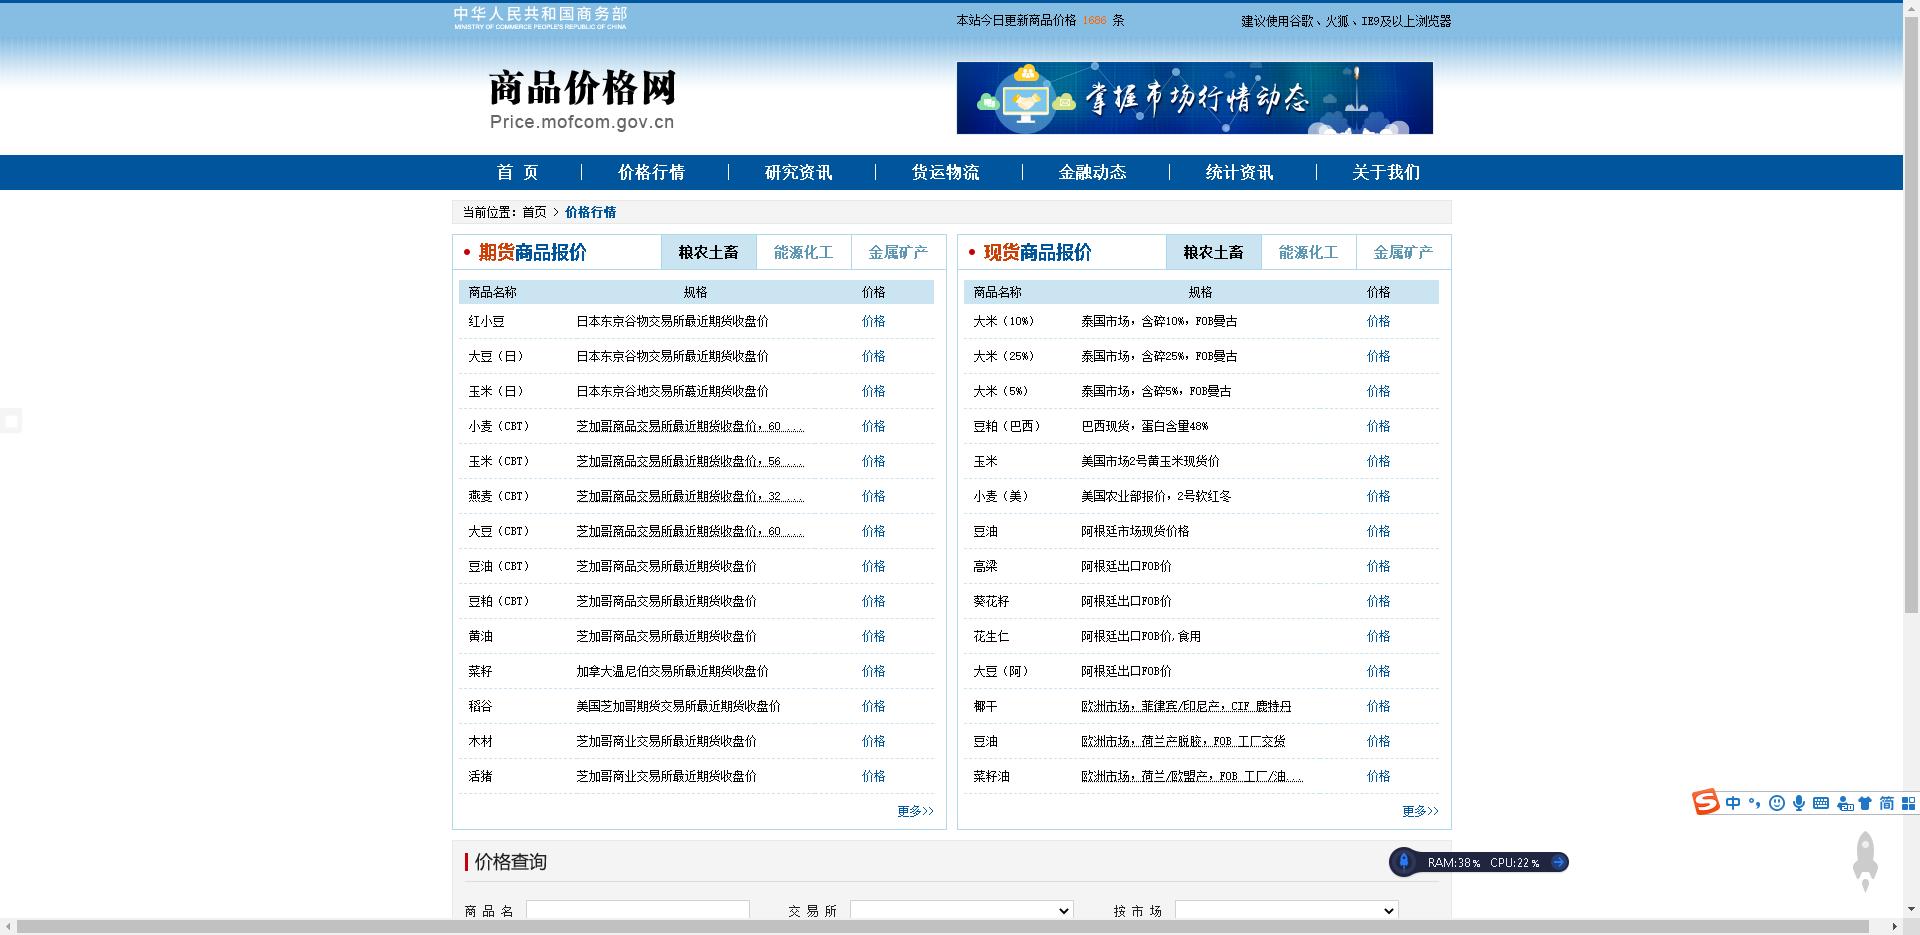This screenshot has width=1920, height=935.
Task: Select 金属矿产 tab in 现货商品报价 panel
Action: click(1402, 252)
